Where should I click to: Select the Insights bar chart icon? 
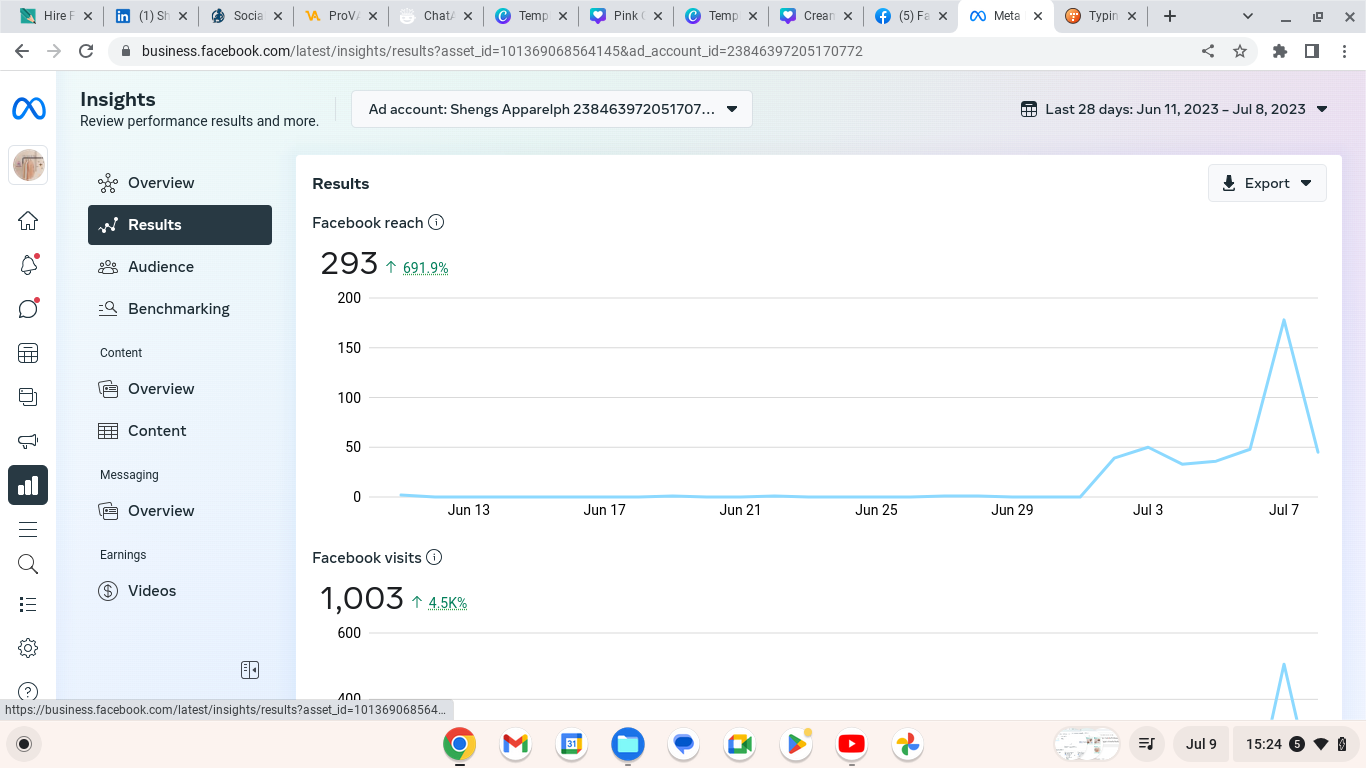click(x=28, y=485)
